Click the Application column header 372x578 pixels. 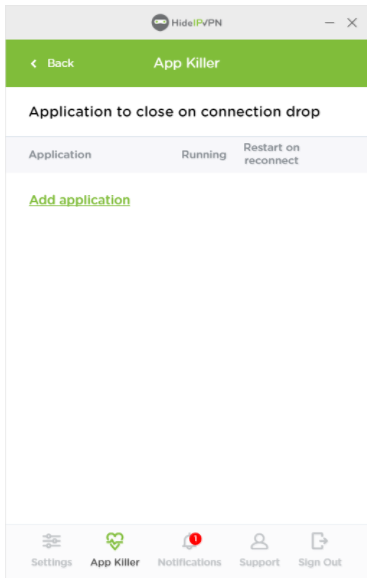click(60, 154)
